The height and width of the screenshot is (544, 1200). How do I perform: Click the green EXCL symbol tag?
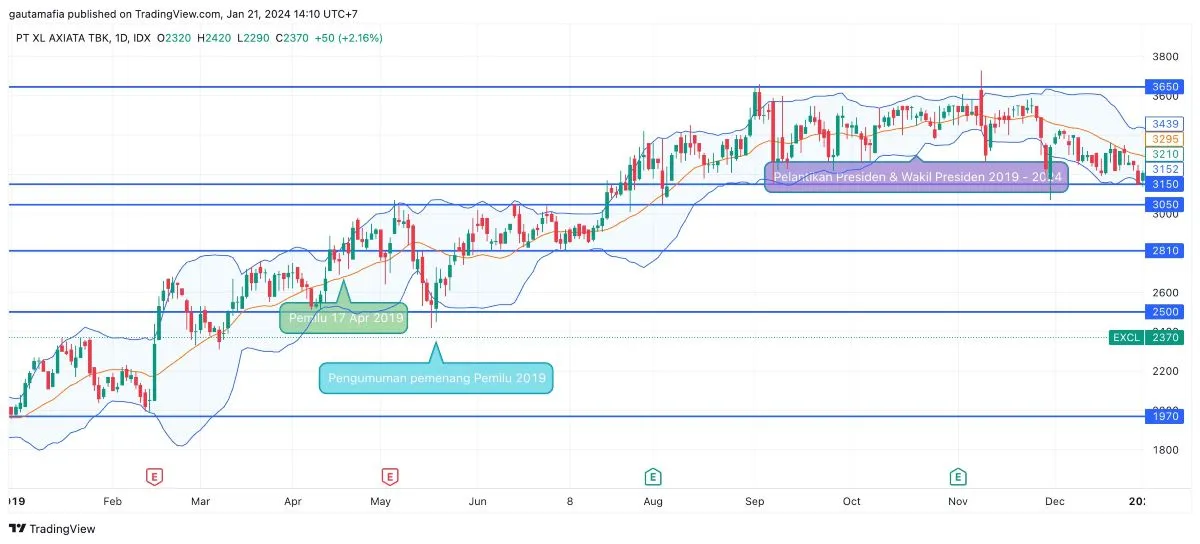point(1126,338)
